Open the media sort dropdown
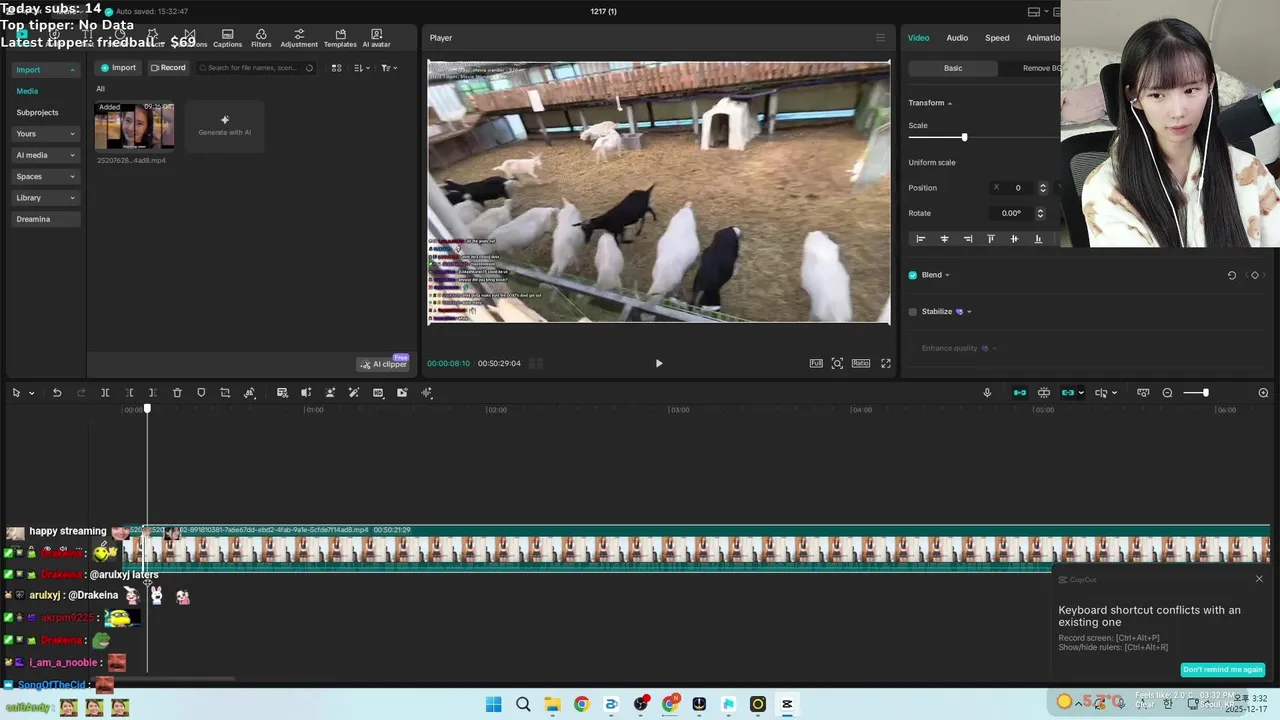The width and height of the screenshot is (1280, 720). (362, 68)
